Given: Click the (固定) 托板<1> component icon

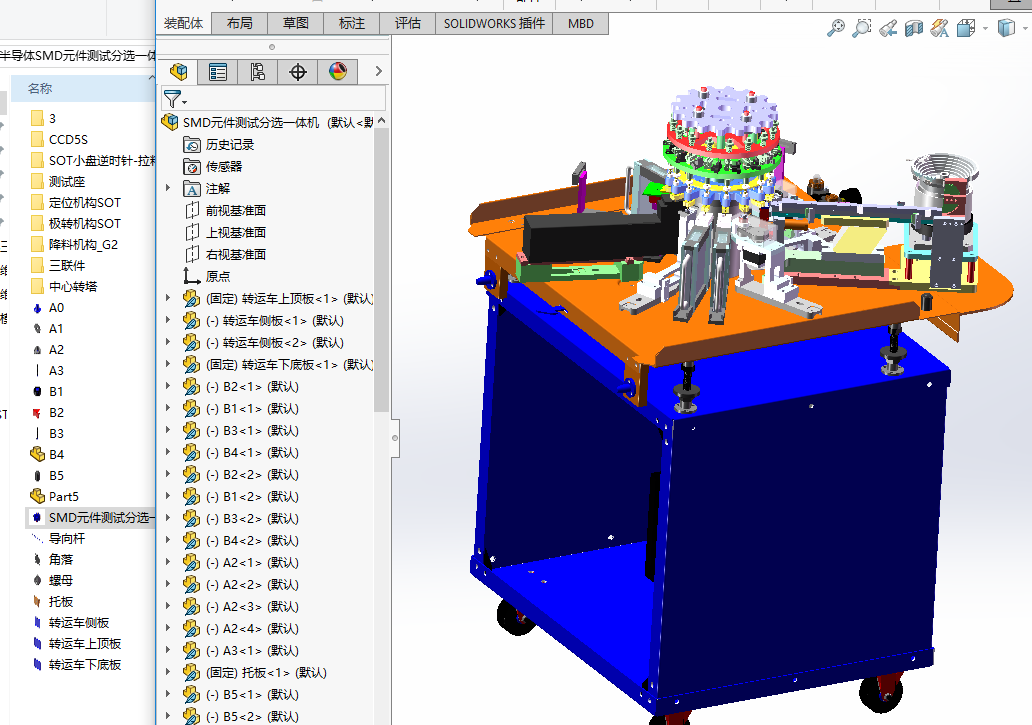Looking at the screenshot, I should click(x=192, y=672).
